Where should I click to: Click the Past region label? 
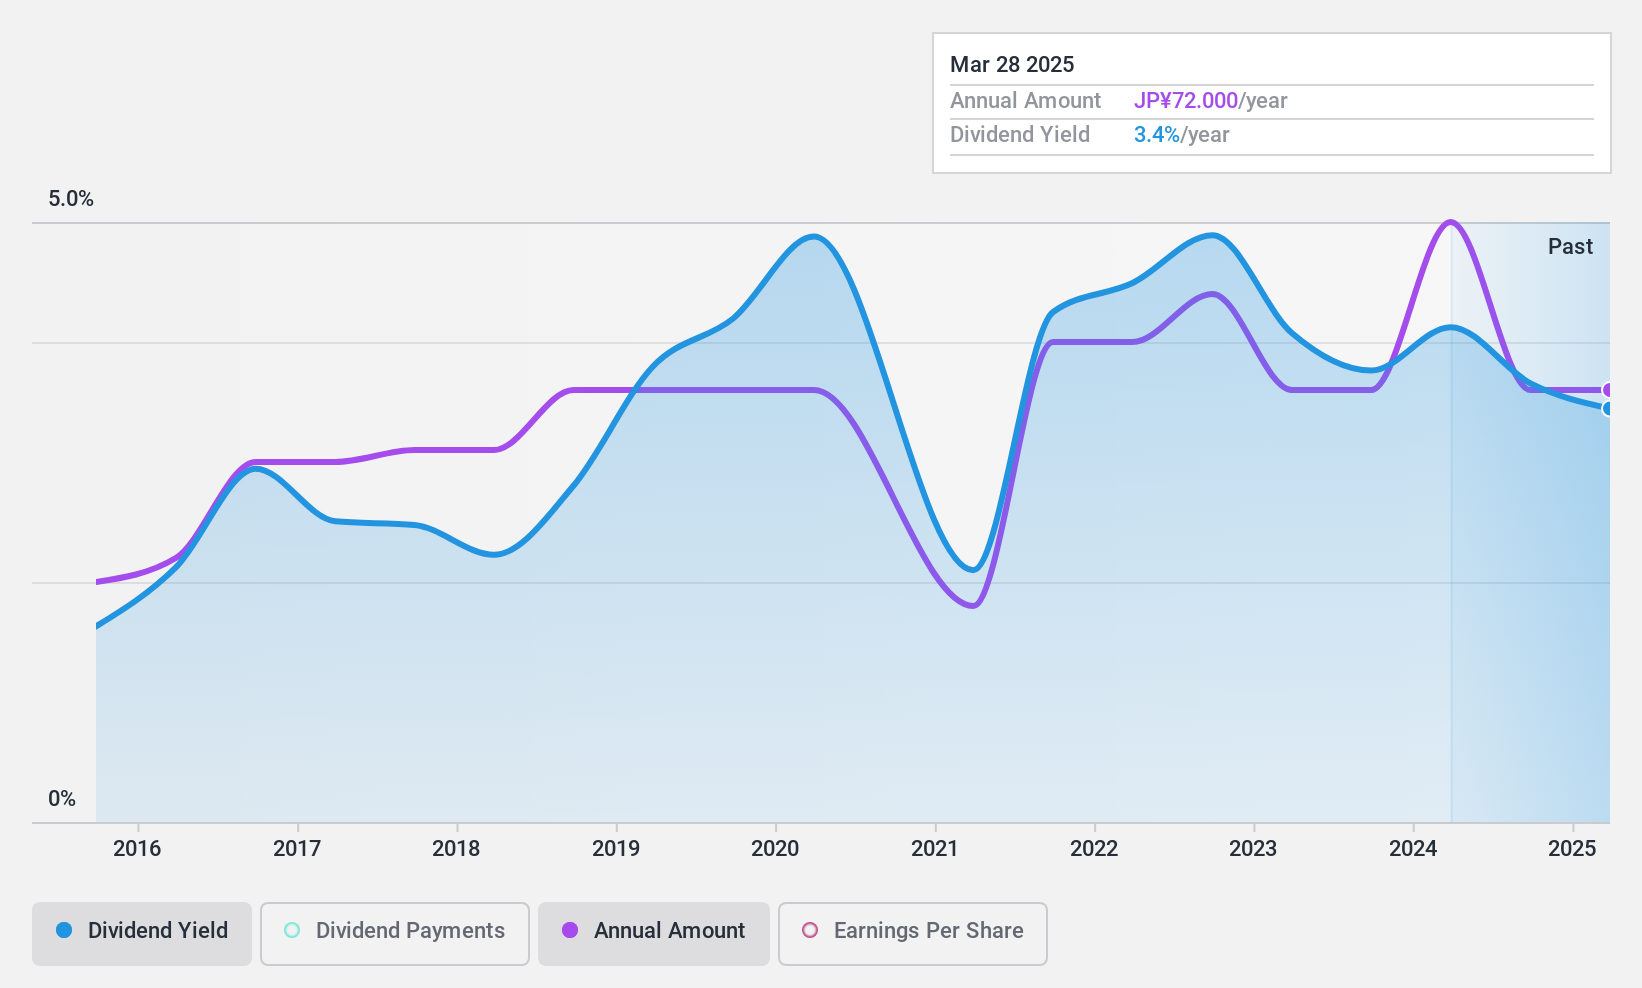[x=1570, y=247]
